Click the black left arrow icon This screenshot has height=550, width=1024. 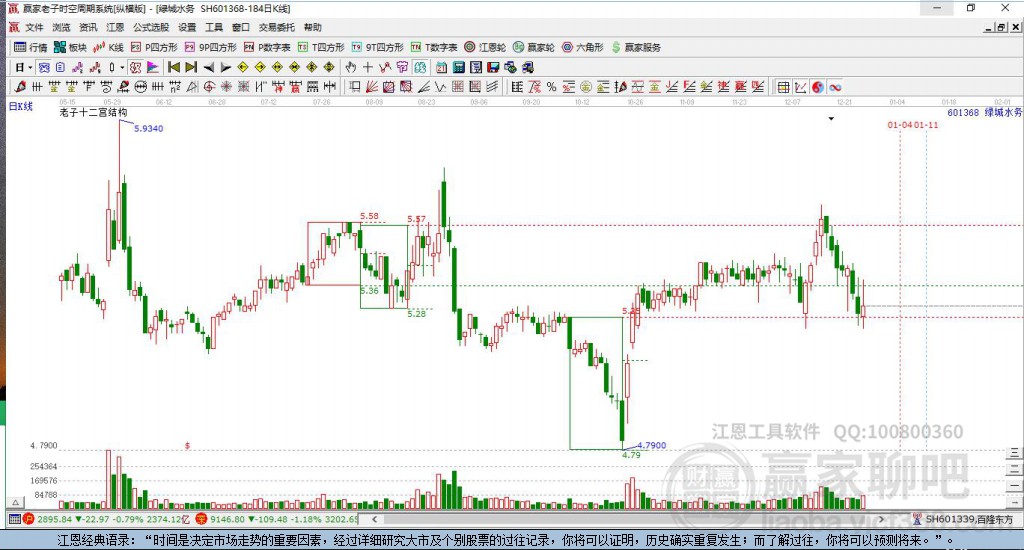[x=208, y=67]
